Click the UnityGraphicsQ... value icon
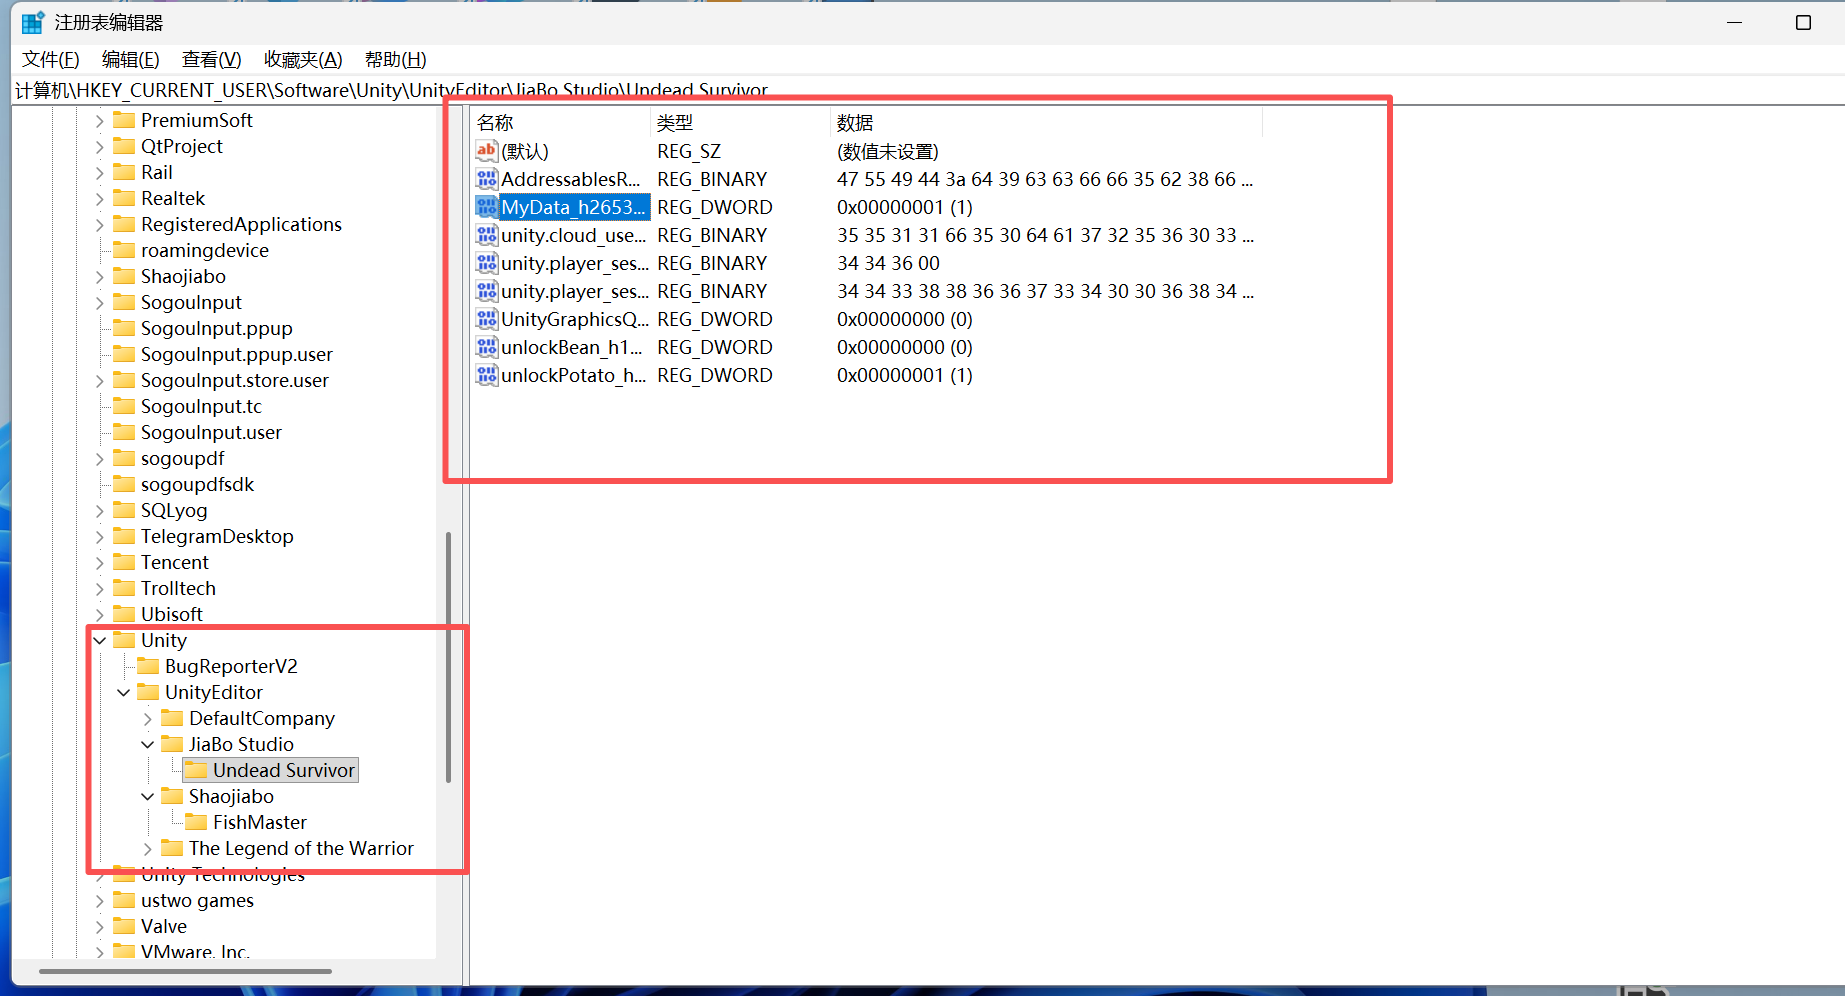 (487, 319)
